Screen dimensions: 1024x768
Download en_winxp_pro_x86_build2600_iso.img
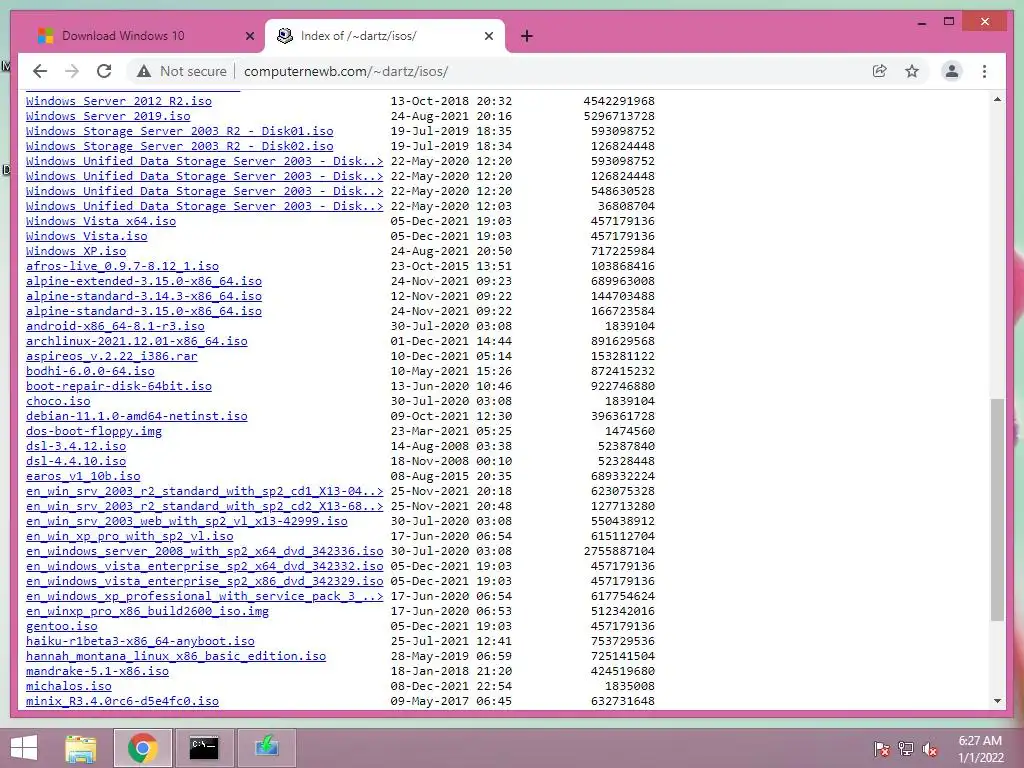pos(148,612)
